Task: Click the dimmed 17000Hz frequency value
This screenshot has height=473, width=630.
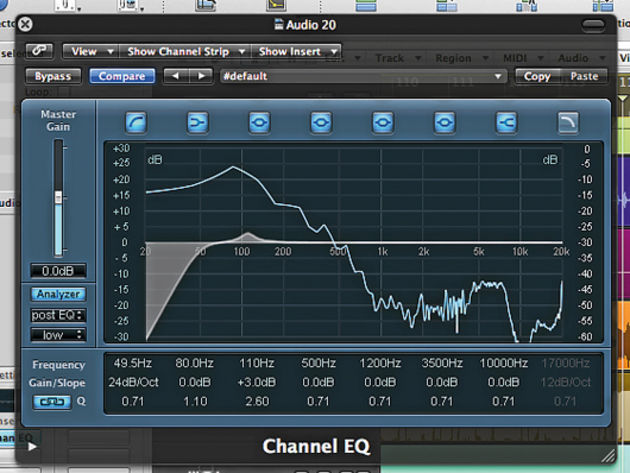Action: [565, 363]
